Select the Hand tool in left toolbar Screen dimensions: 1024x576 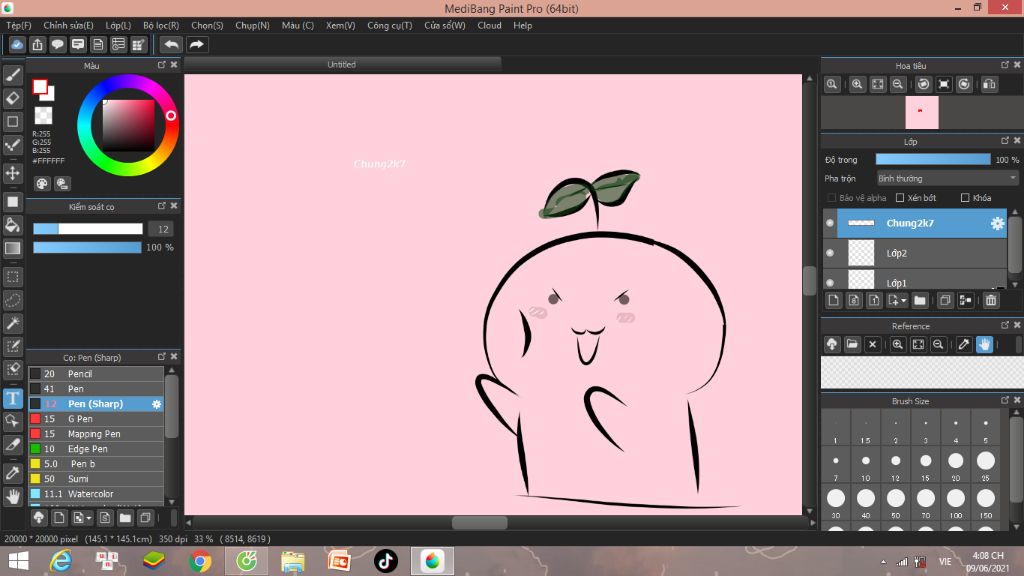coord(12,497)
